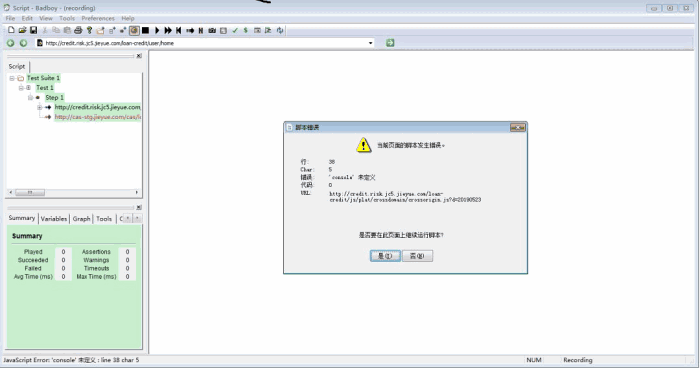This screenshot has height=368, width=700.
Task: Click the crossorigin.js URL text in the dialog
Action: (405, 197)
